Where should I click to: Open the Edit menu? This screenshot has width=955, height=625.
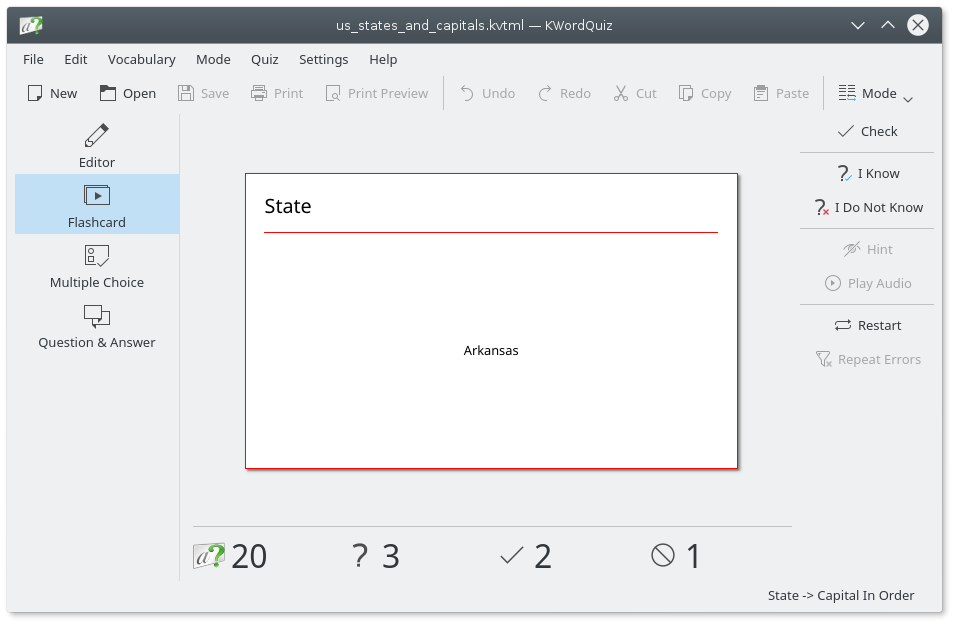[x=76, y=59]
